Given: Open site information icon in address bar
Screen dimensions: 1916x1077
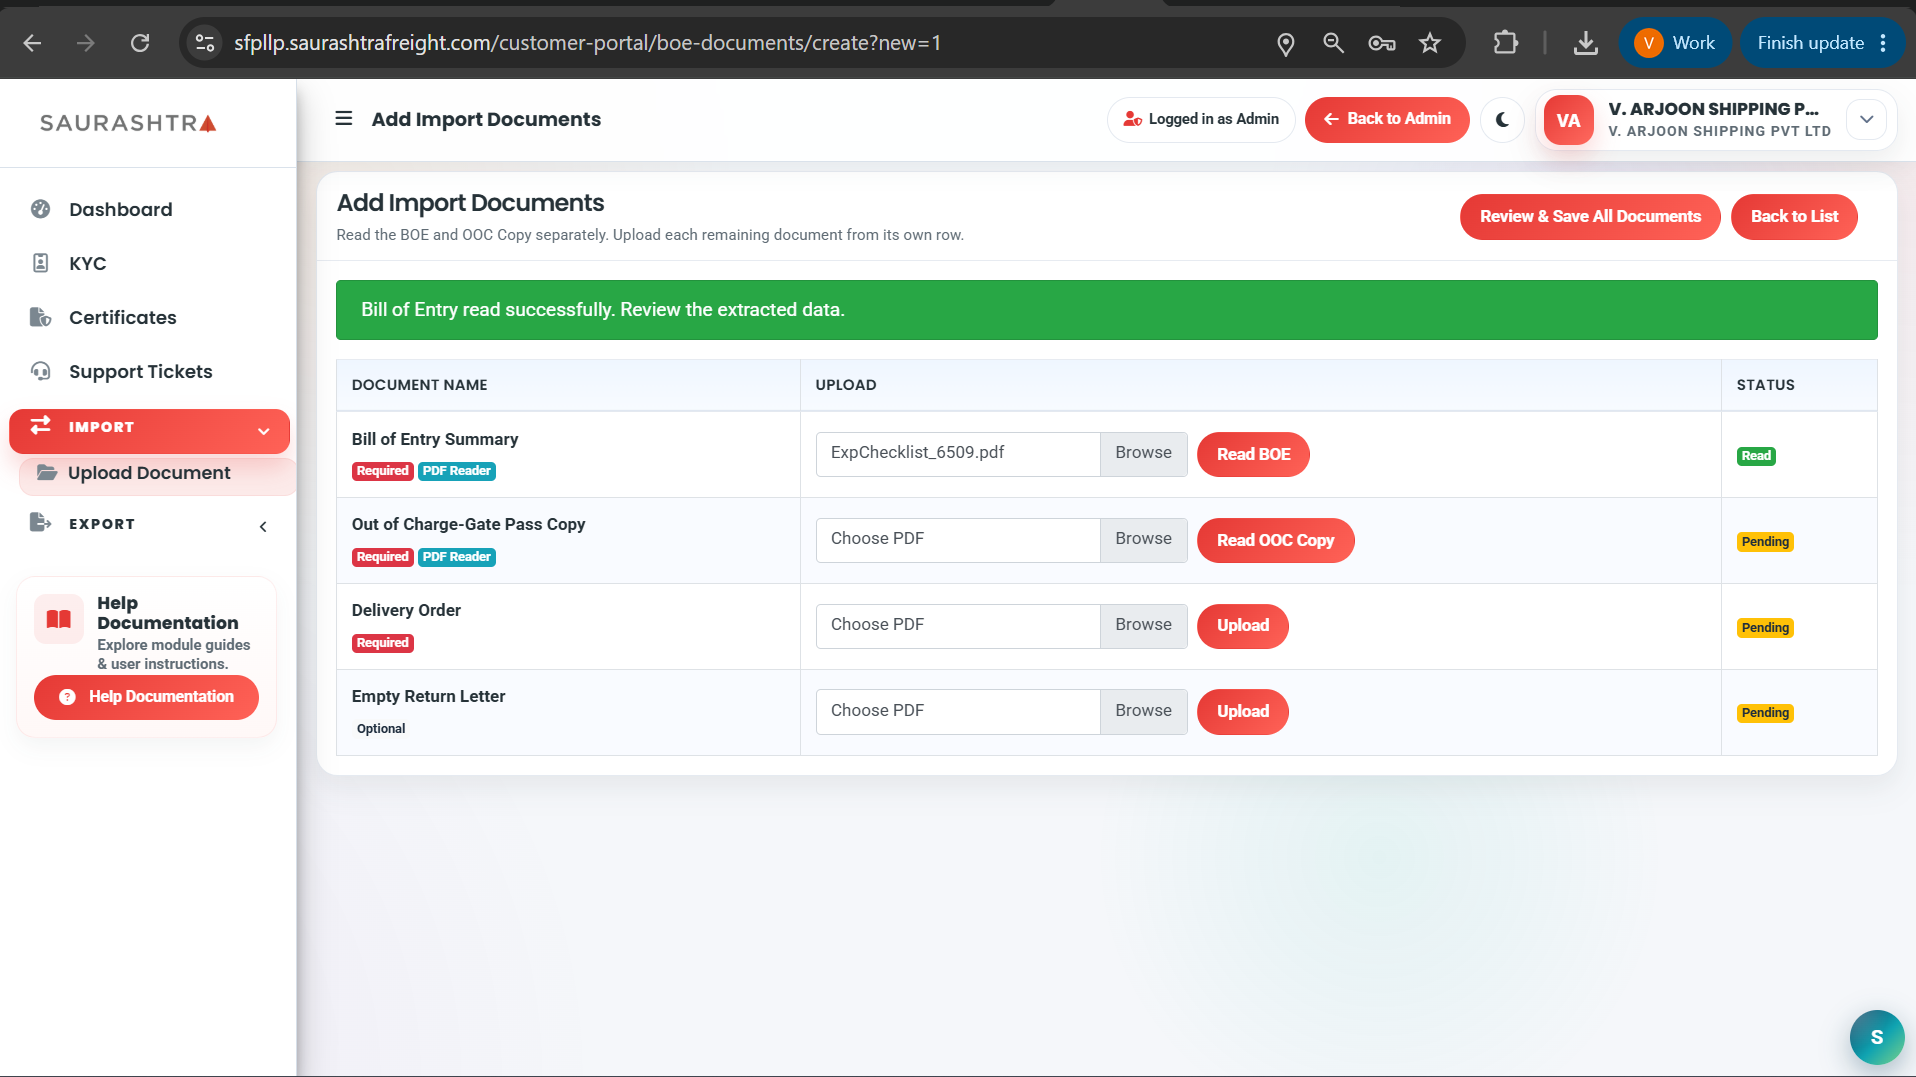Looking at the screenshot, I should [x=205, y=43].
